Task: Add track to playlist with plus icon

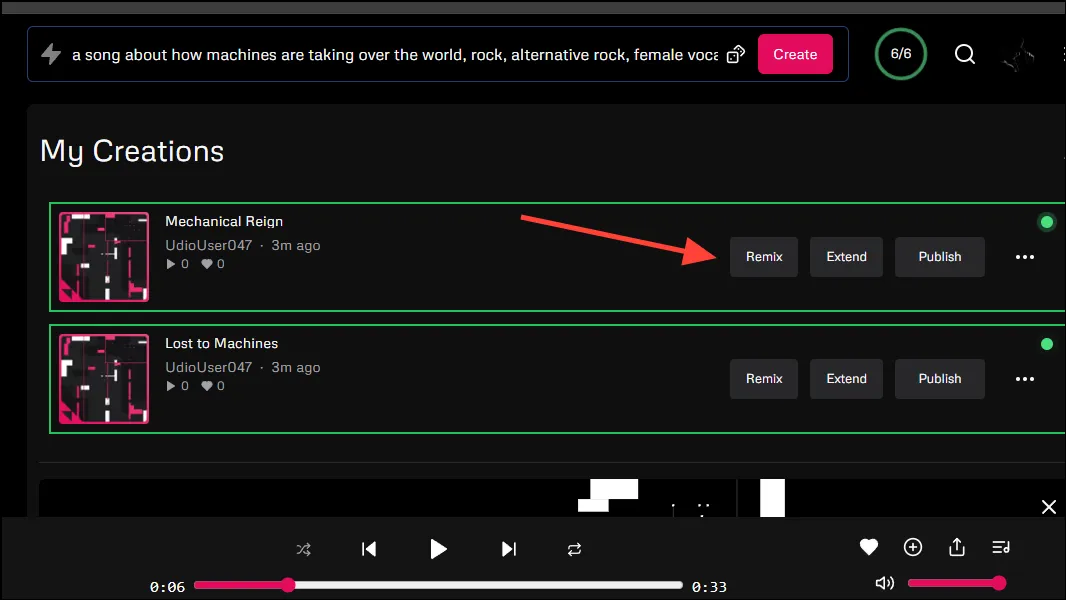Action: (912, 547)
